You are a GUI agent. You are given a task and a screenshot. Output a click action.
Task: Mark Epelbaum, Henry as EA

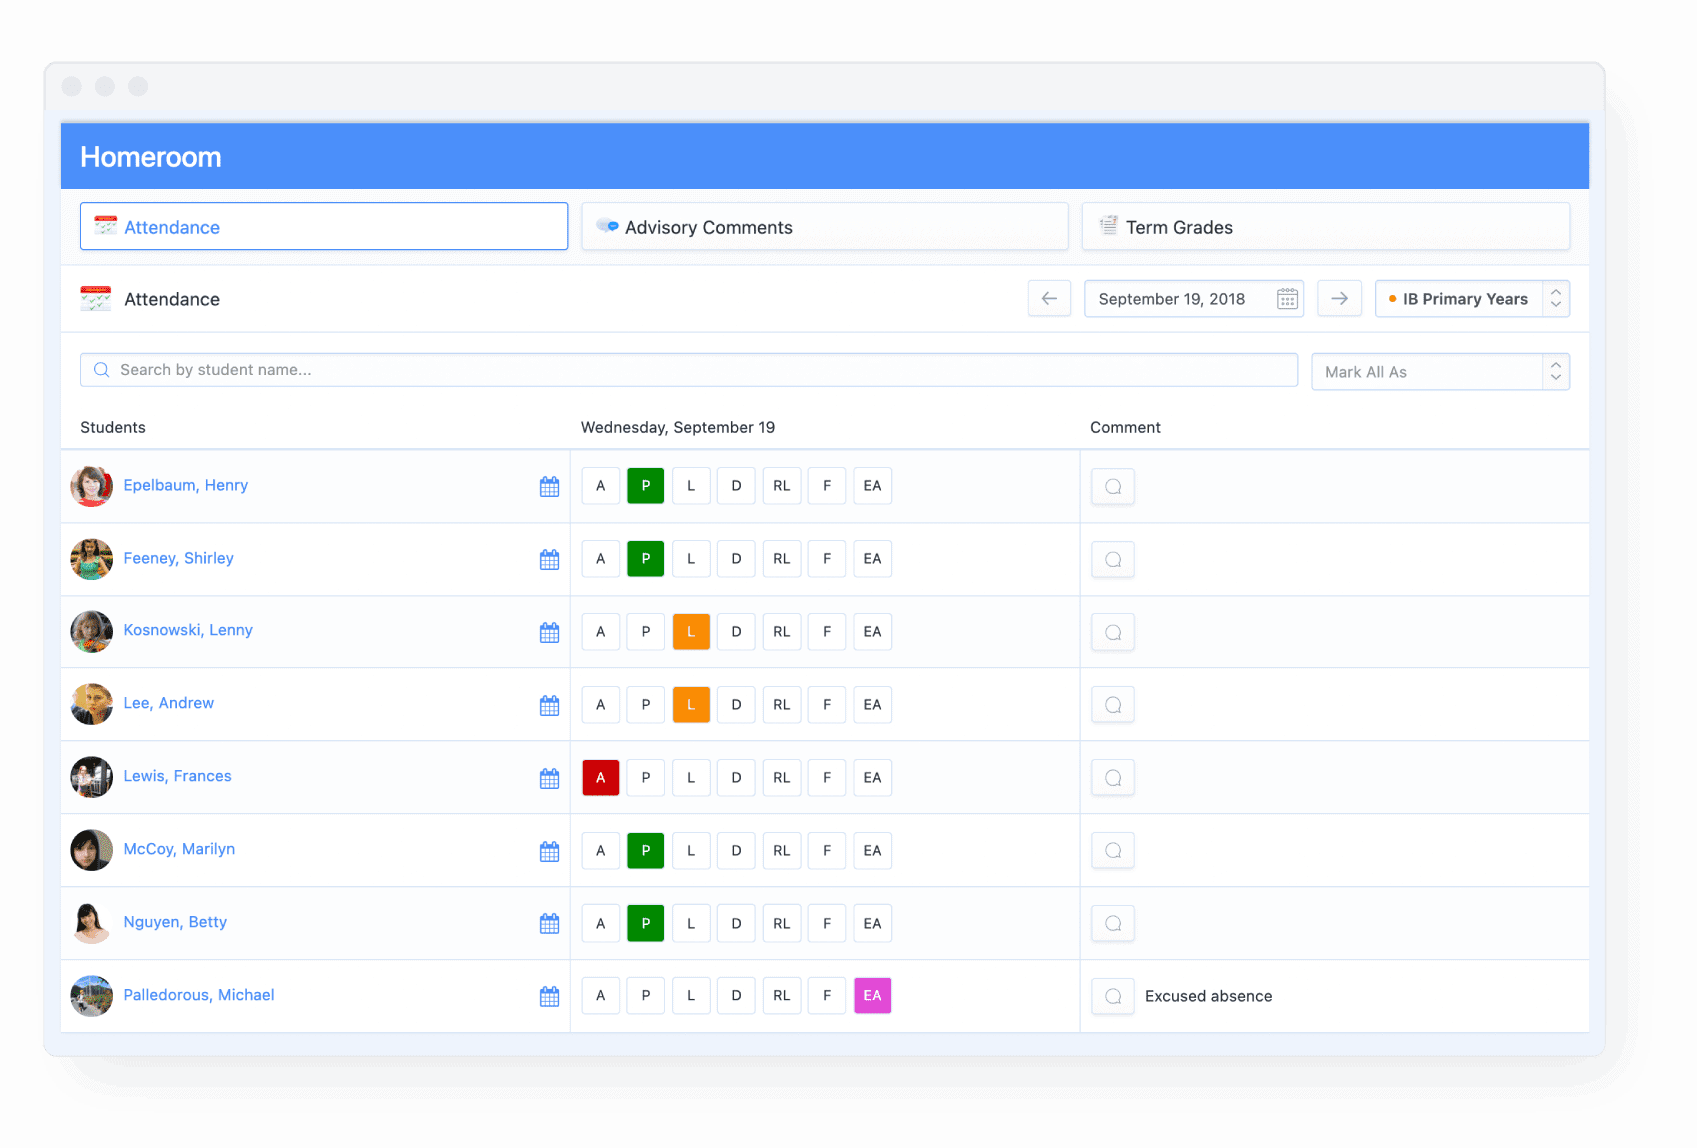[872, 486]
